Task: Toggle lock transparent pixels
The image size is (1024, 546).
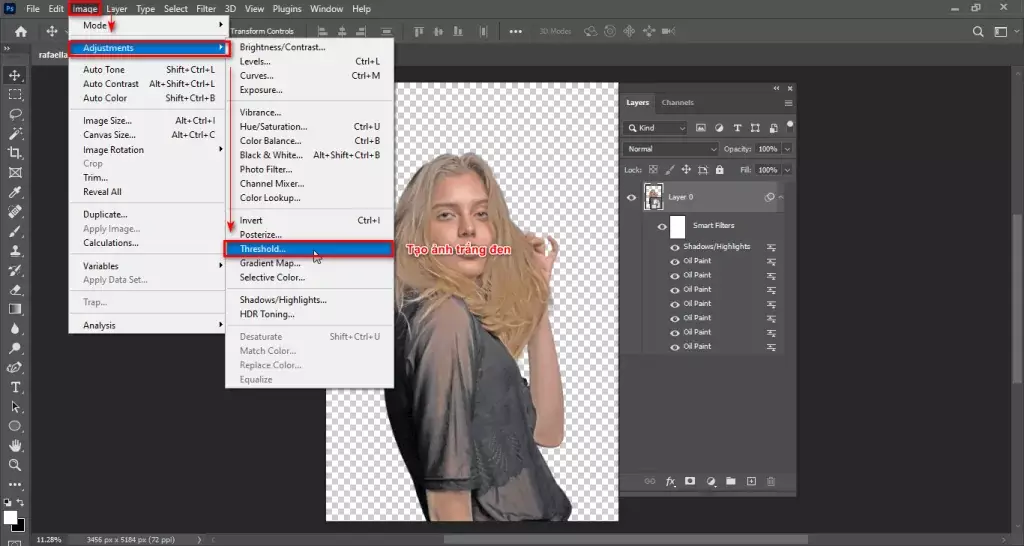Action: 653,170
